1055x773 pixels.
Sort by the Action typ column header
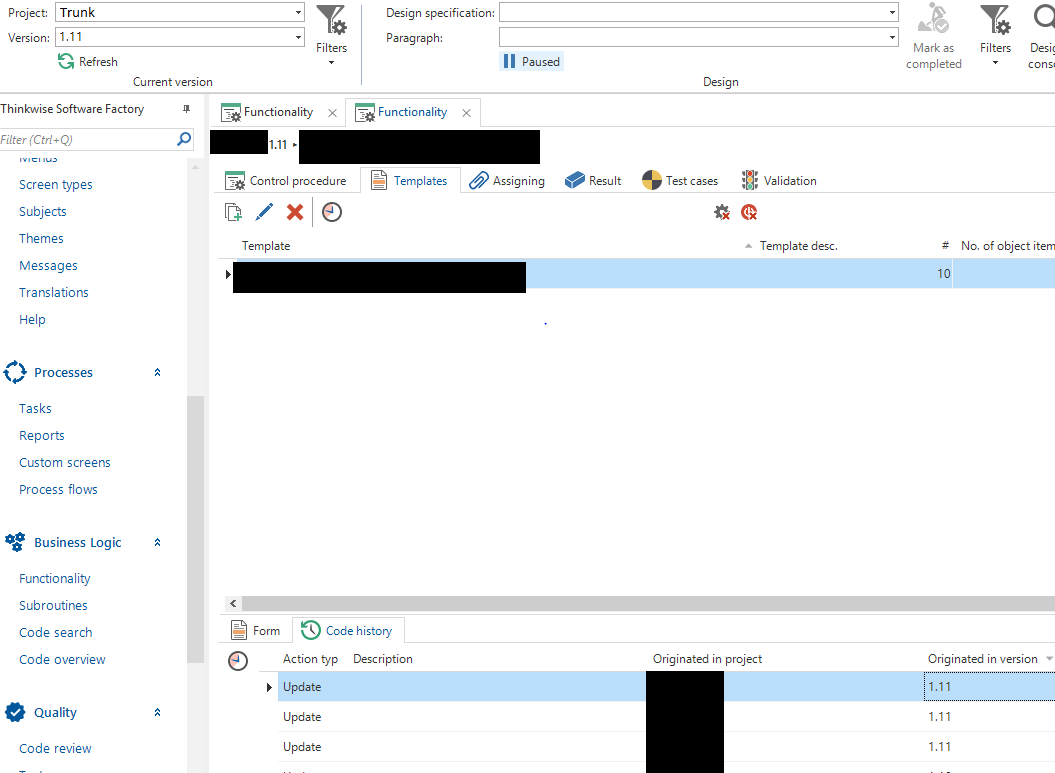coord(310,659)
